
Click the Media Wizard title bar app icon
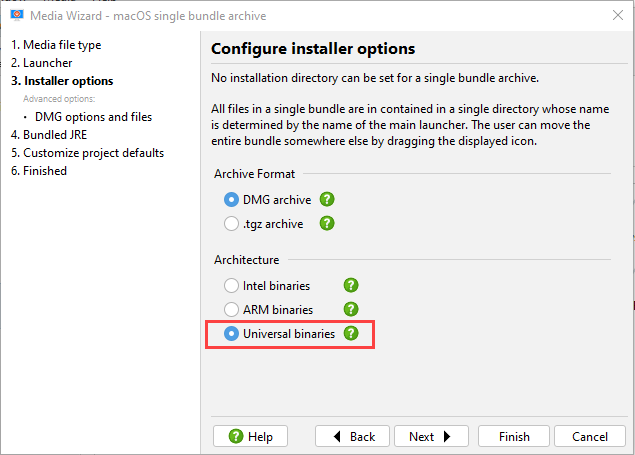[17, 15]
